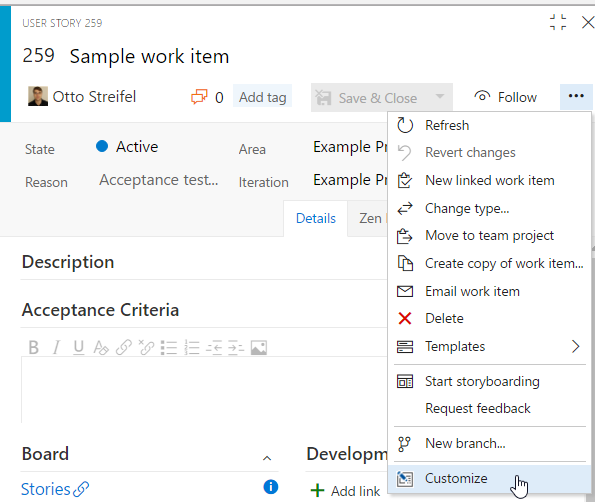595x502 pixels.
Task: Click the Refresh menu entry
Action: (490, 125)
